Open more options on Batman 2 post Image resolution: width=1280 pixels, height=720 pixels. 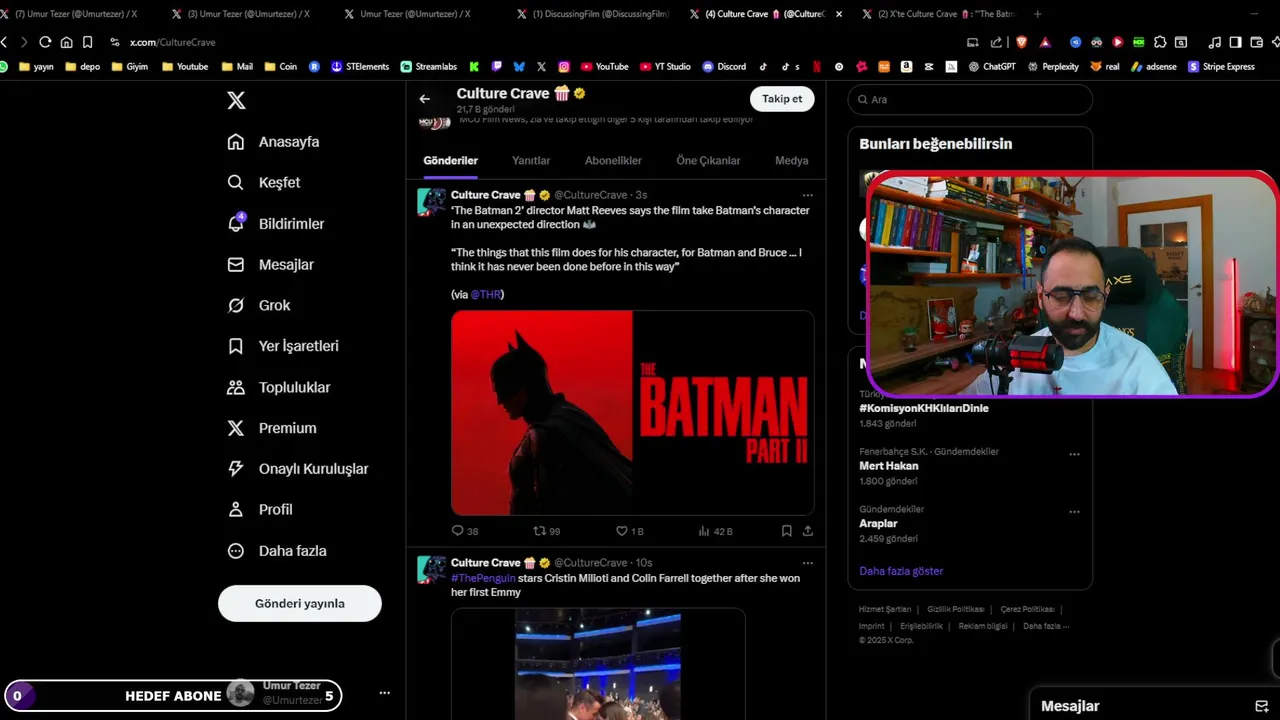point(807,195)
